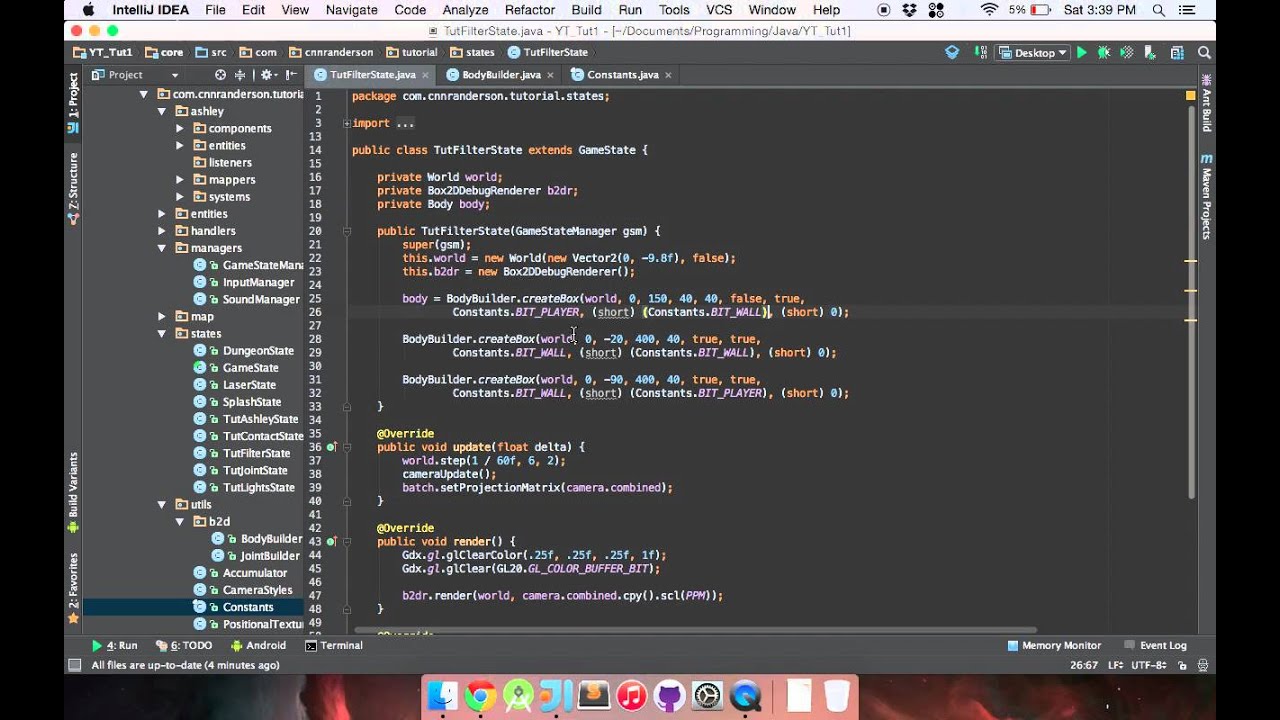Screen dimensions: 1280x720
Task: Expand the mappers folder
Action: click(x=180, y=180)
